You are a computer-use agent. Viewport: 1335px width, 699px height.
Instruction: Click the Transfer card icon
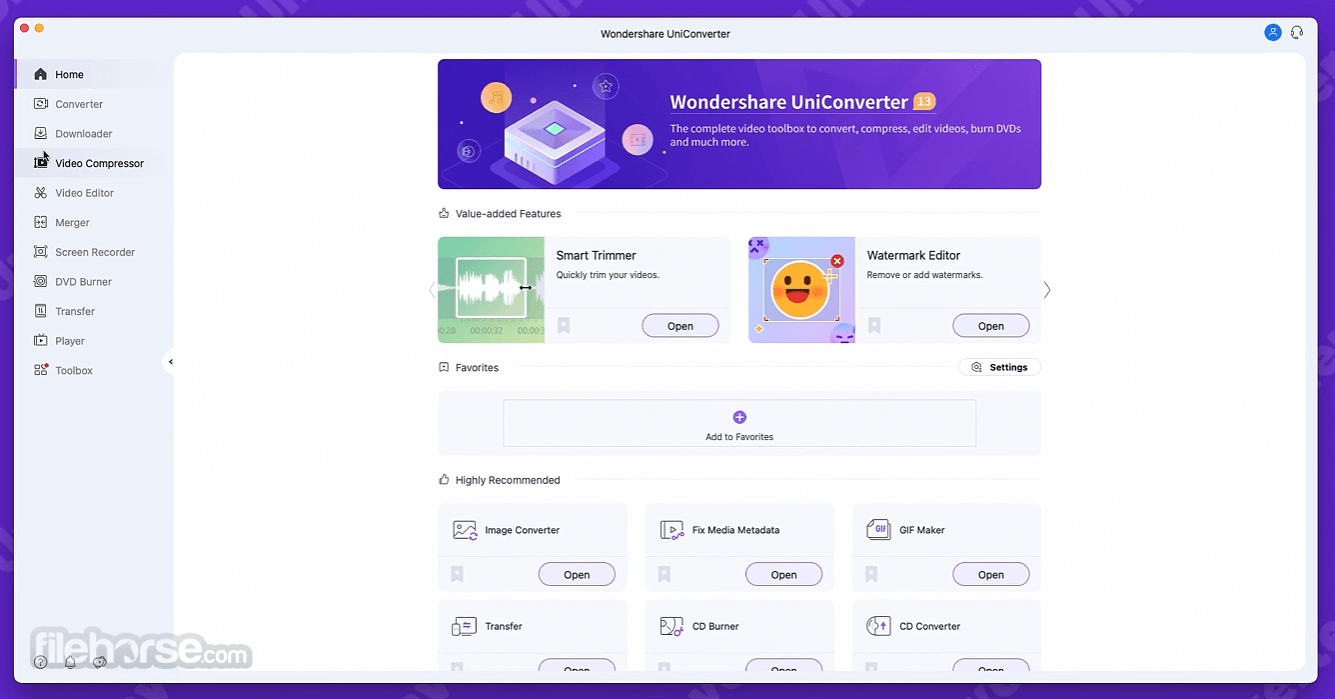tap(465, 626)
